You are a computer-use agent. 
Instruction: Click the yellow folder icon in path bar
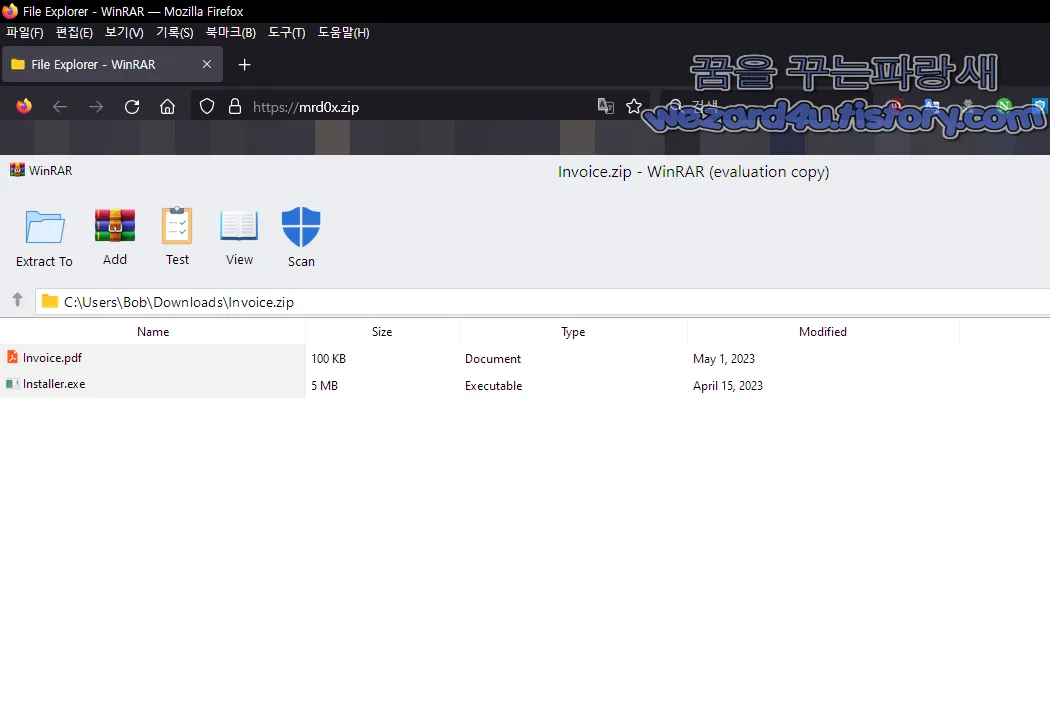[x=50, y=301]
